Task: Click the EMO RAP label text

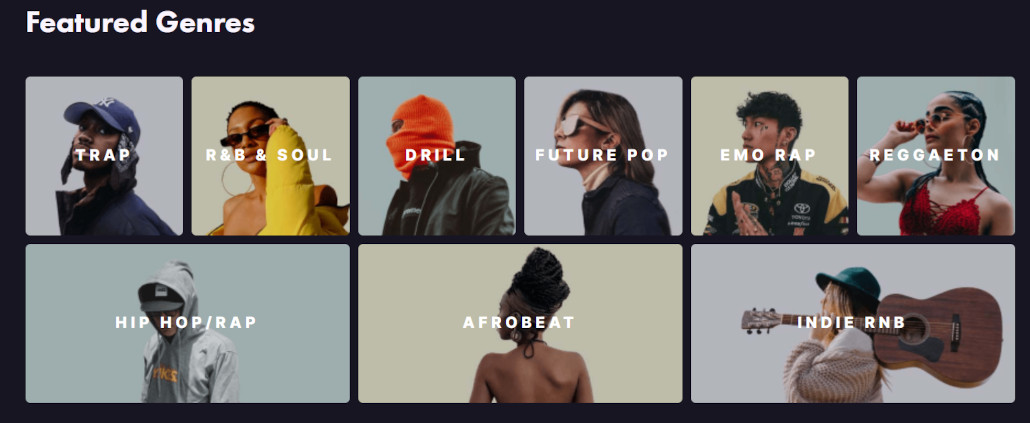Action: [x=768, y=156]
